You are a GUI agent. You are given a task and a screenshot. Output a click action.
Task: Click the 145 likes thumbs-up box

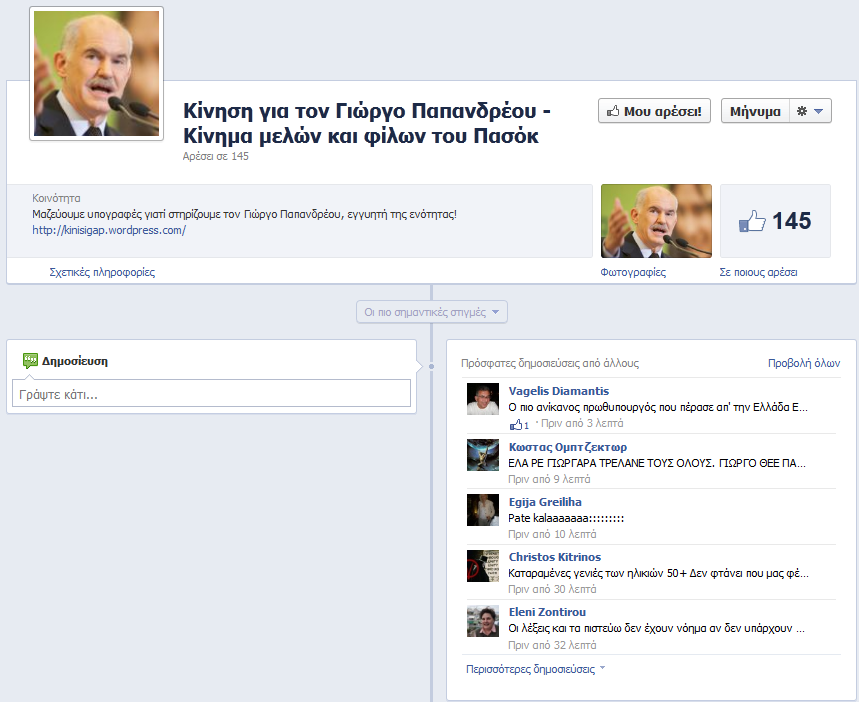775,222
